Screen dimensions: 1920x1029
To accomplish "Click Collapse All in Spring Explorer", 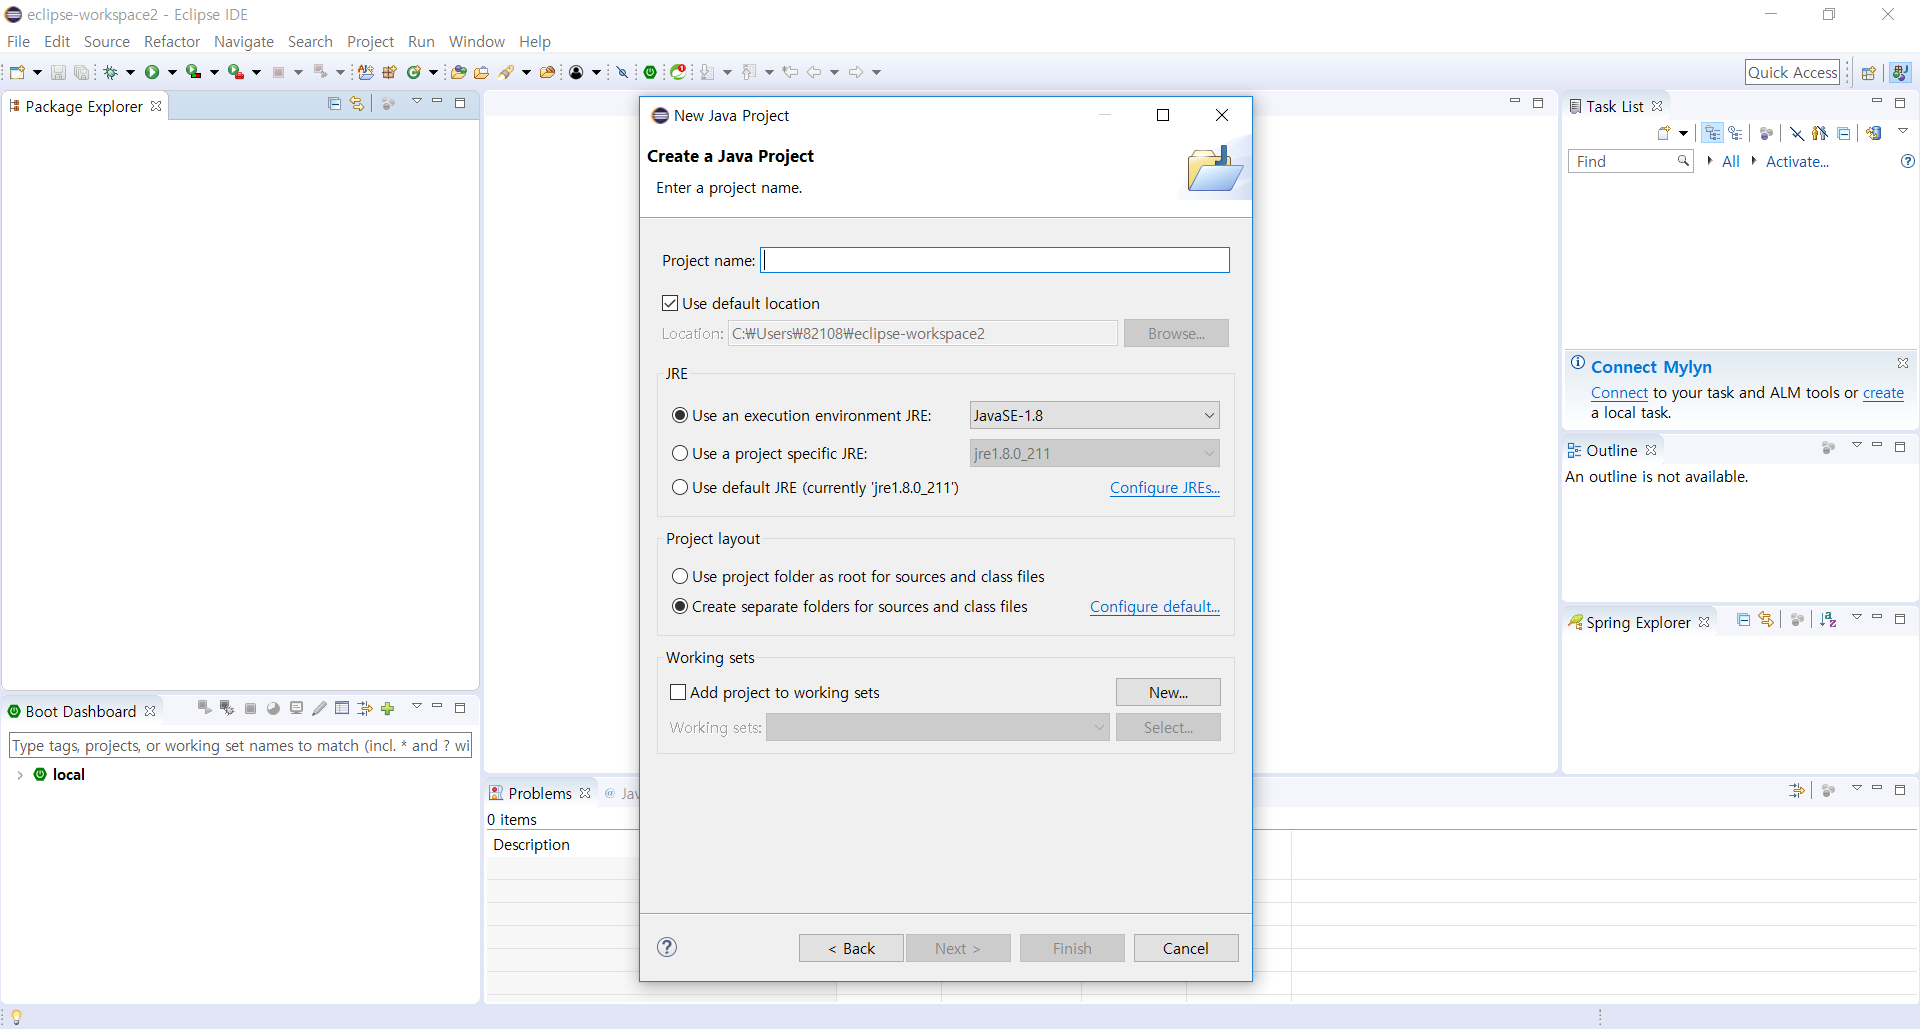I will pyautogui.click(x=1743, y=620).
